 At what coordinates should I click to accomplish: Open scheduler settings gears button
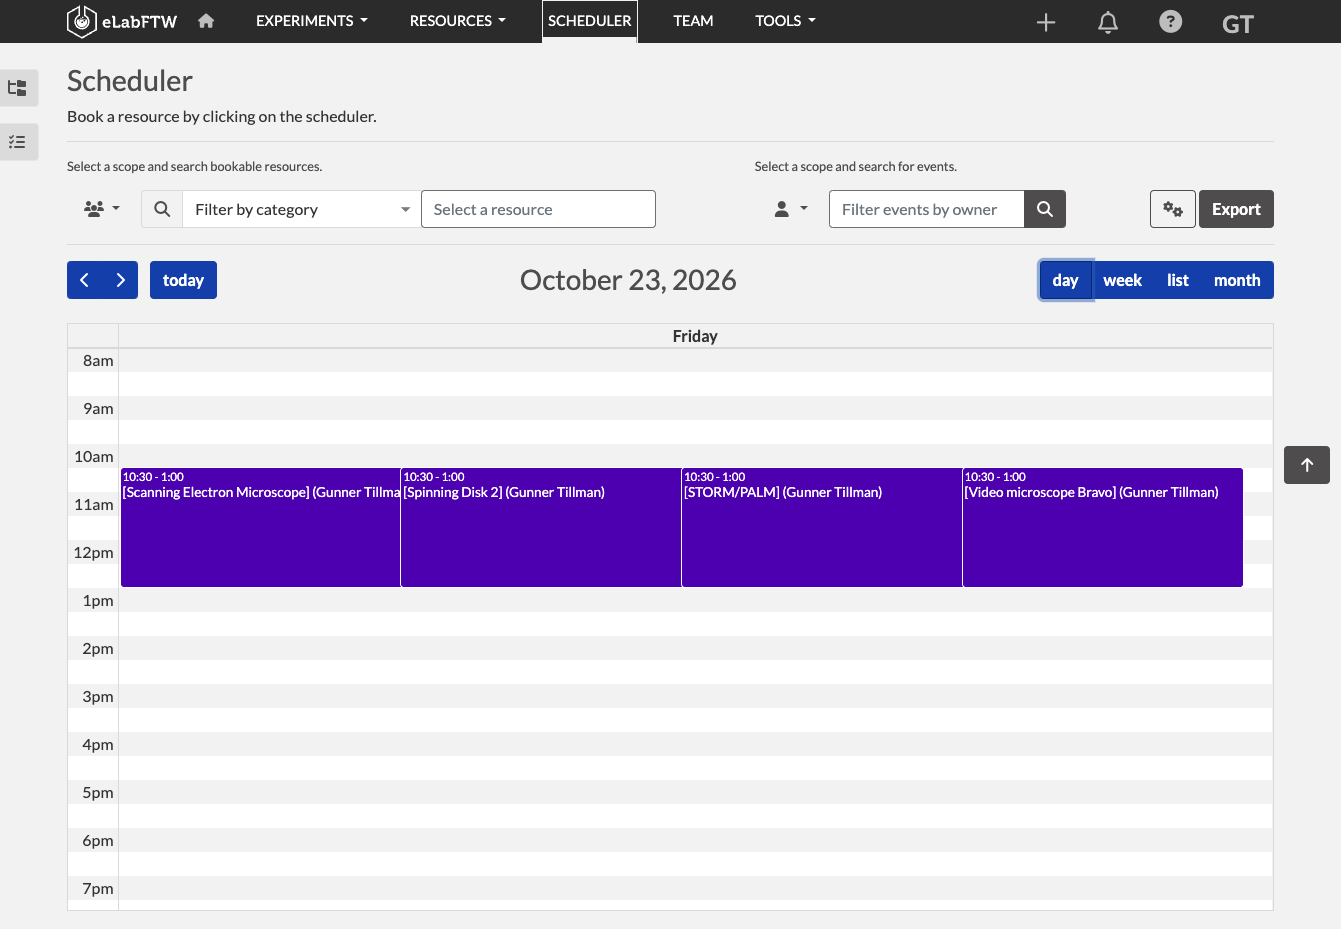[x=1173, y=209]
